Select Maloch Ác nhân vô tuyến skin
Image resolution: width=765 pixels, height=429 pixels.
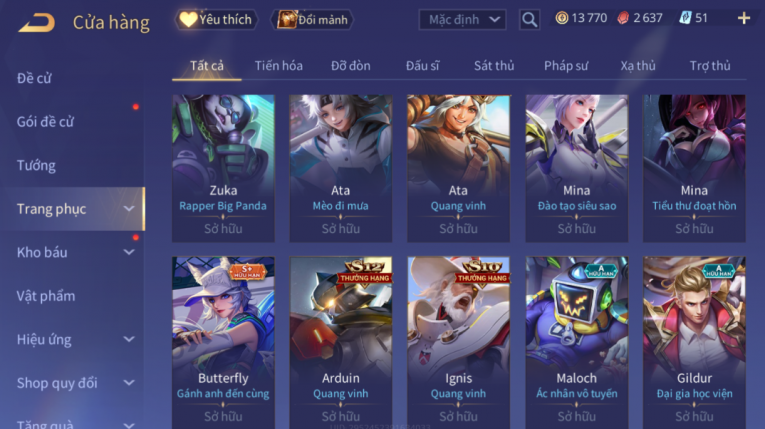point(577,343)
